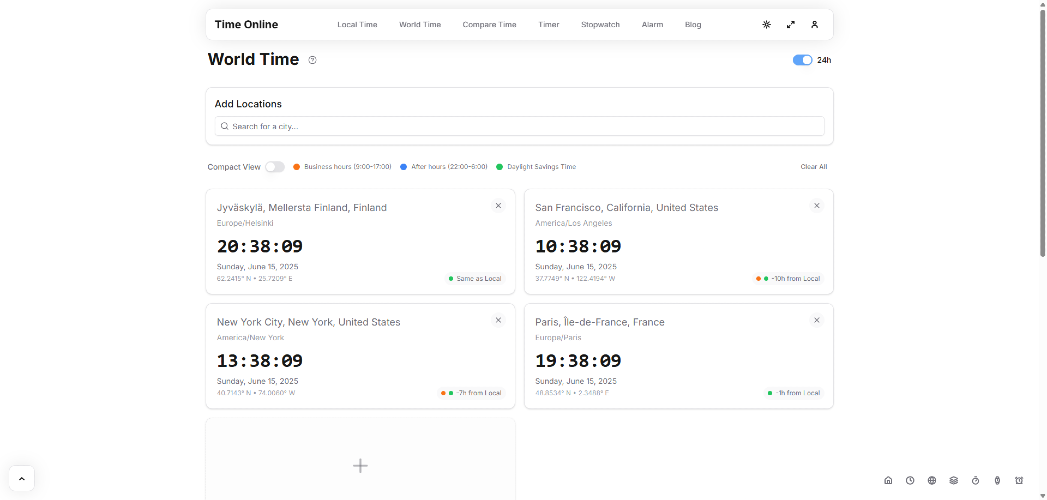The image size is (1047, 500).
Task: Open the alarm clock icon in bottom bar
Action: [1019, 480]
